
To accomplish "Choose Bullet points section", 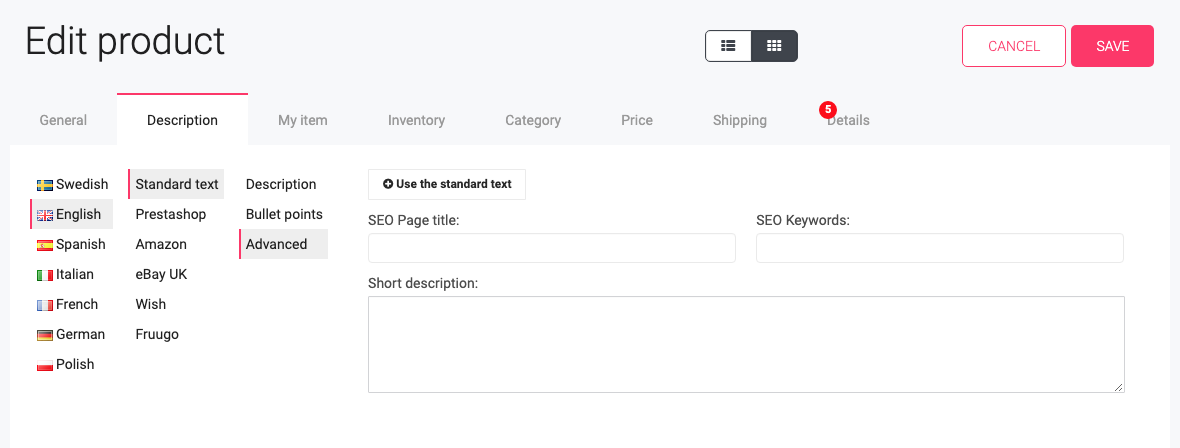I will point(284,215).
